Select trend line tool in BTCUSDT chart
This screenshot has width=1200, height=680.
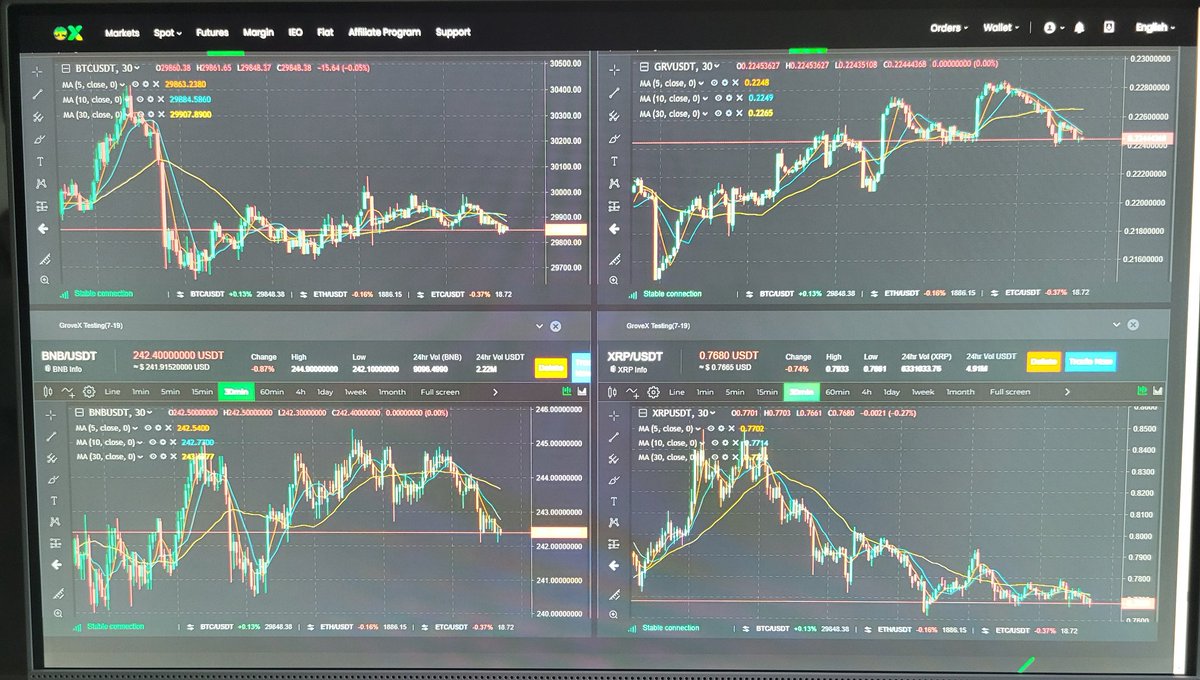pyautogui.click(x=38, y=93)
